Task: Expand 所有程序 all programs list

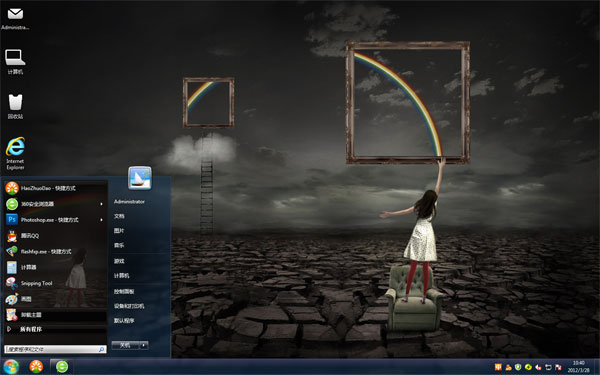Action: click(55, 329)
